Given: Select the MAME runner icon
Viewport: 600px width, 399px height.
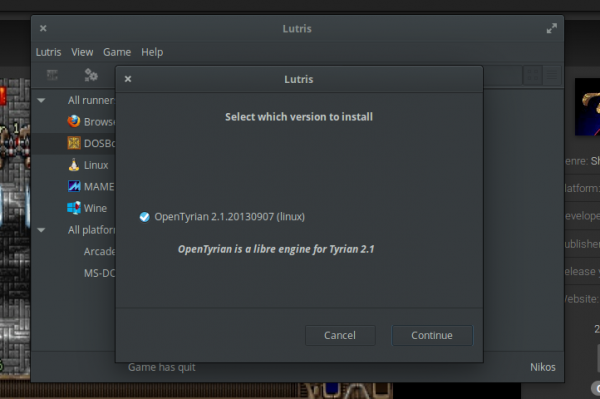Looking at the screenshot, I should tap(74, 186).
